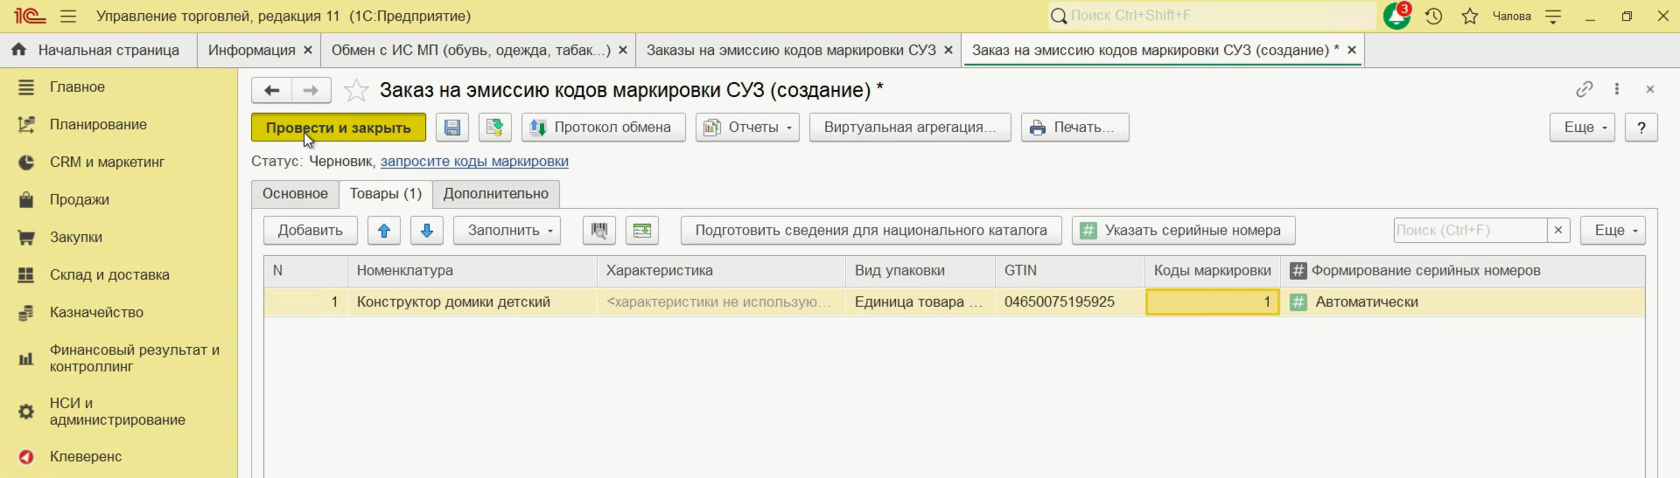The image size is (1680, 478).
Task: Select the GTIN 04650075195925 cell
Action: click(1070, 302)
